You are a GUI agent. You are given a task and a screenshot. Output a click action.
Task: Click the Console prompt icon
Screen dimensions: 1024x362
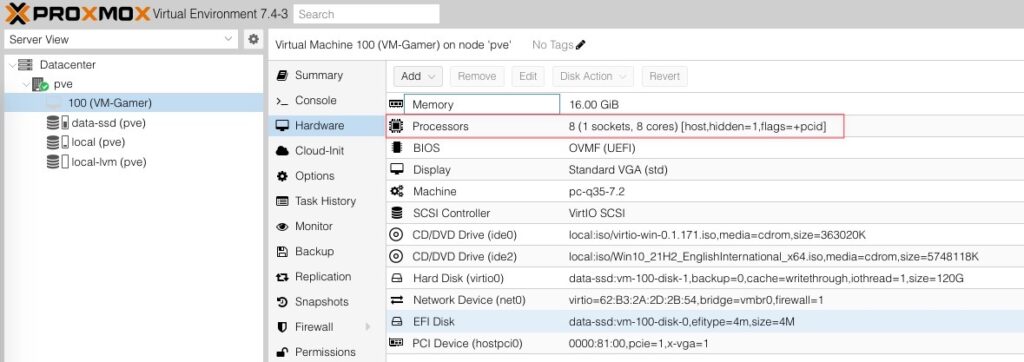[x=282, y=101]
